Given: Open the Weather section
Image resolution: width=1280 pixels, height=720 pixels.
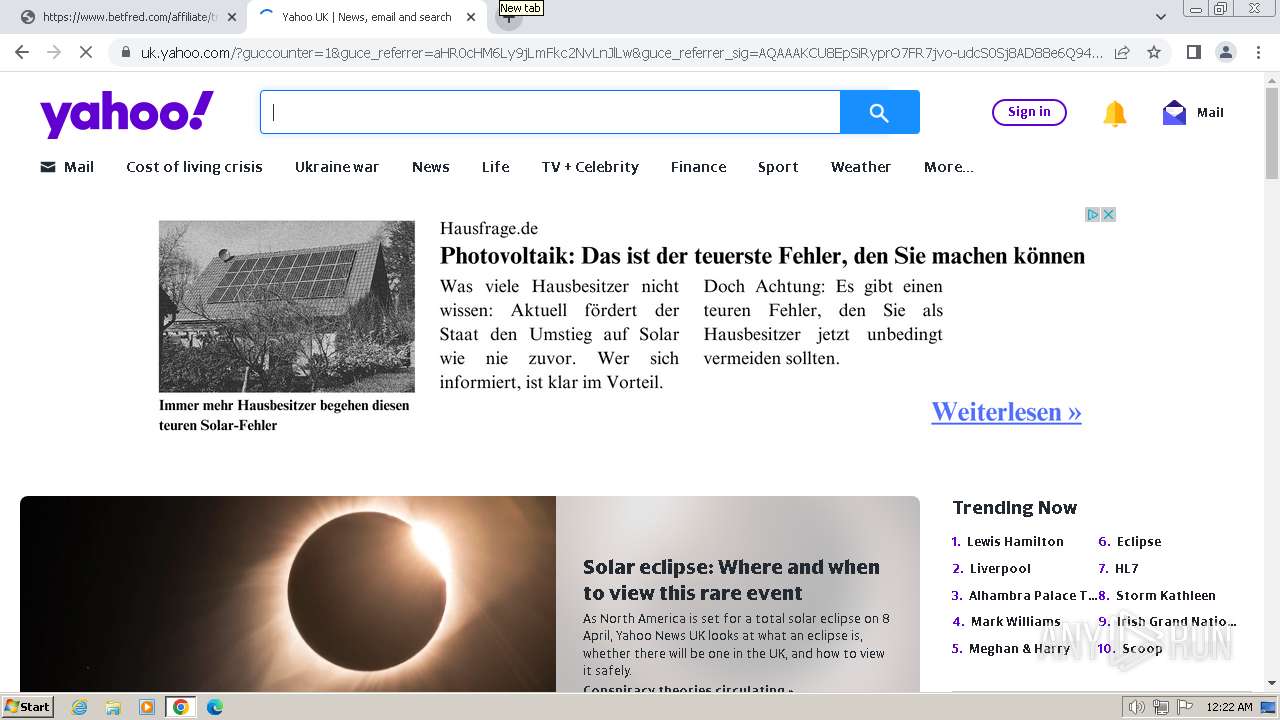Looking at the screenshot, I should (861, 167).
